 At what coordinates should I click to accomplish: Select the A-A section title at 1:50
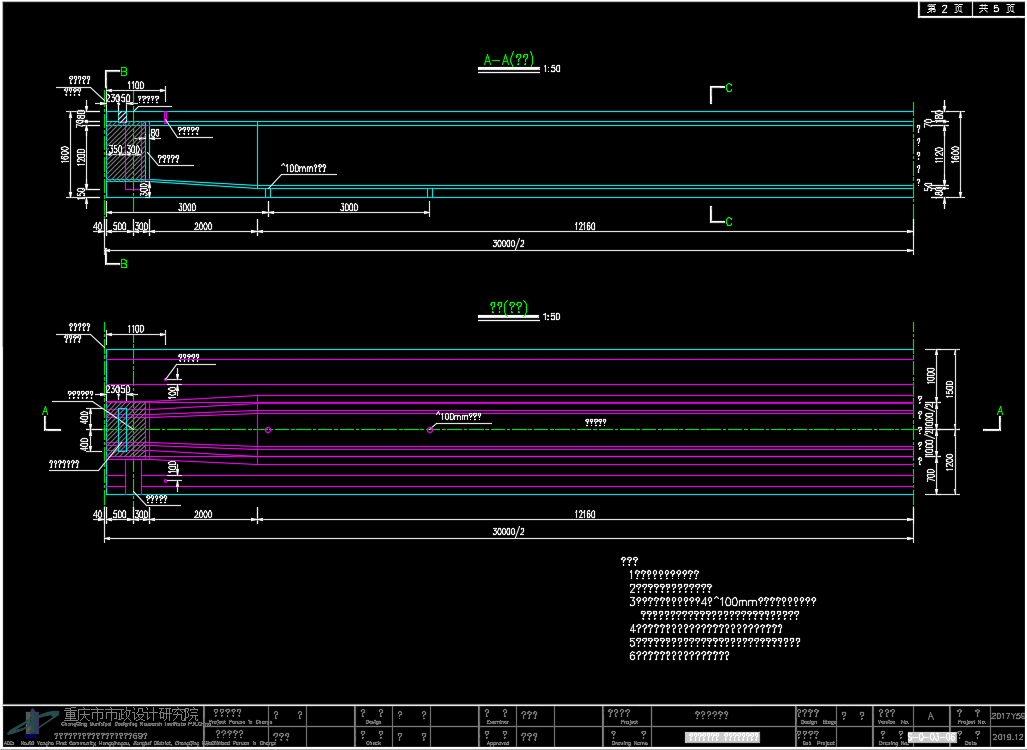(508, 62)
